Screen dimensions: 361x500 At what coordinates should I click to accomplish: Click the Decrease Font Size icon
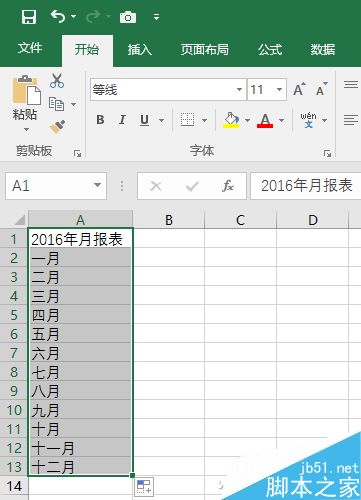click(x=322, y=89)
